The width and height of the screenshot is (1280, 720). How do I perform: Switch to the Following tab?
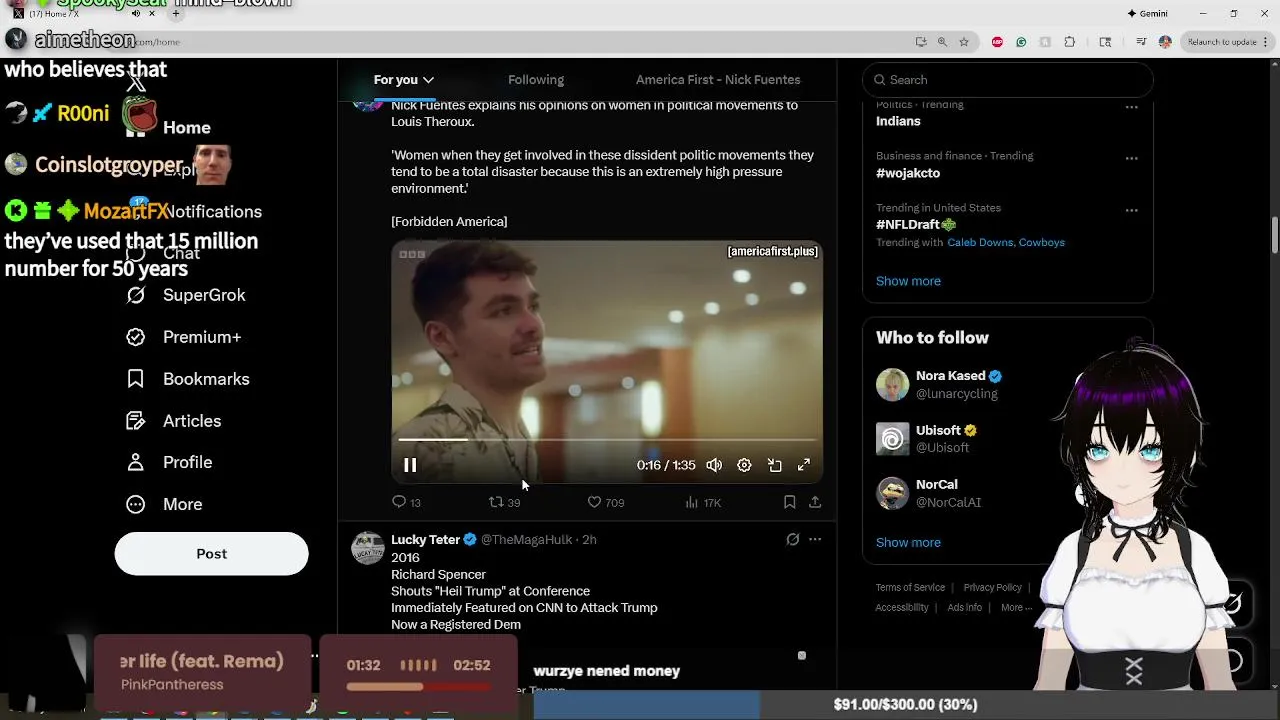pyautogui.click(x=536, y=80)
